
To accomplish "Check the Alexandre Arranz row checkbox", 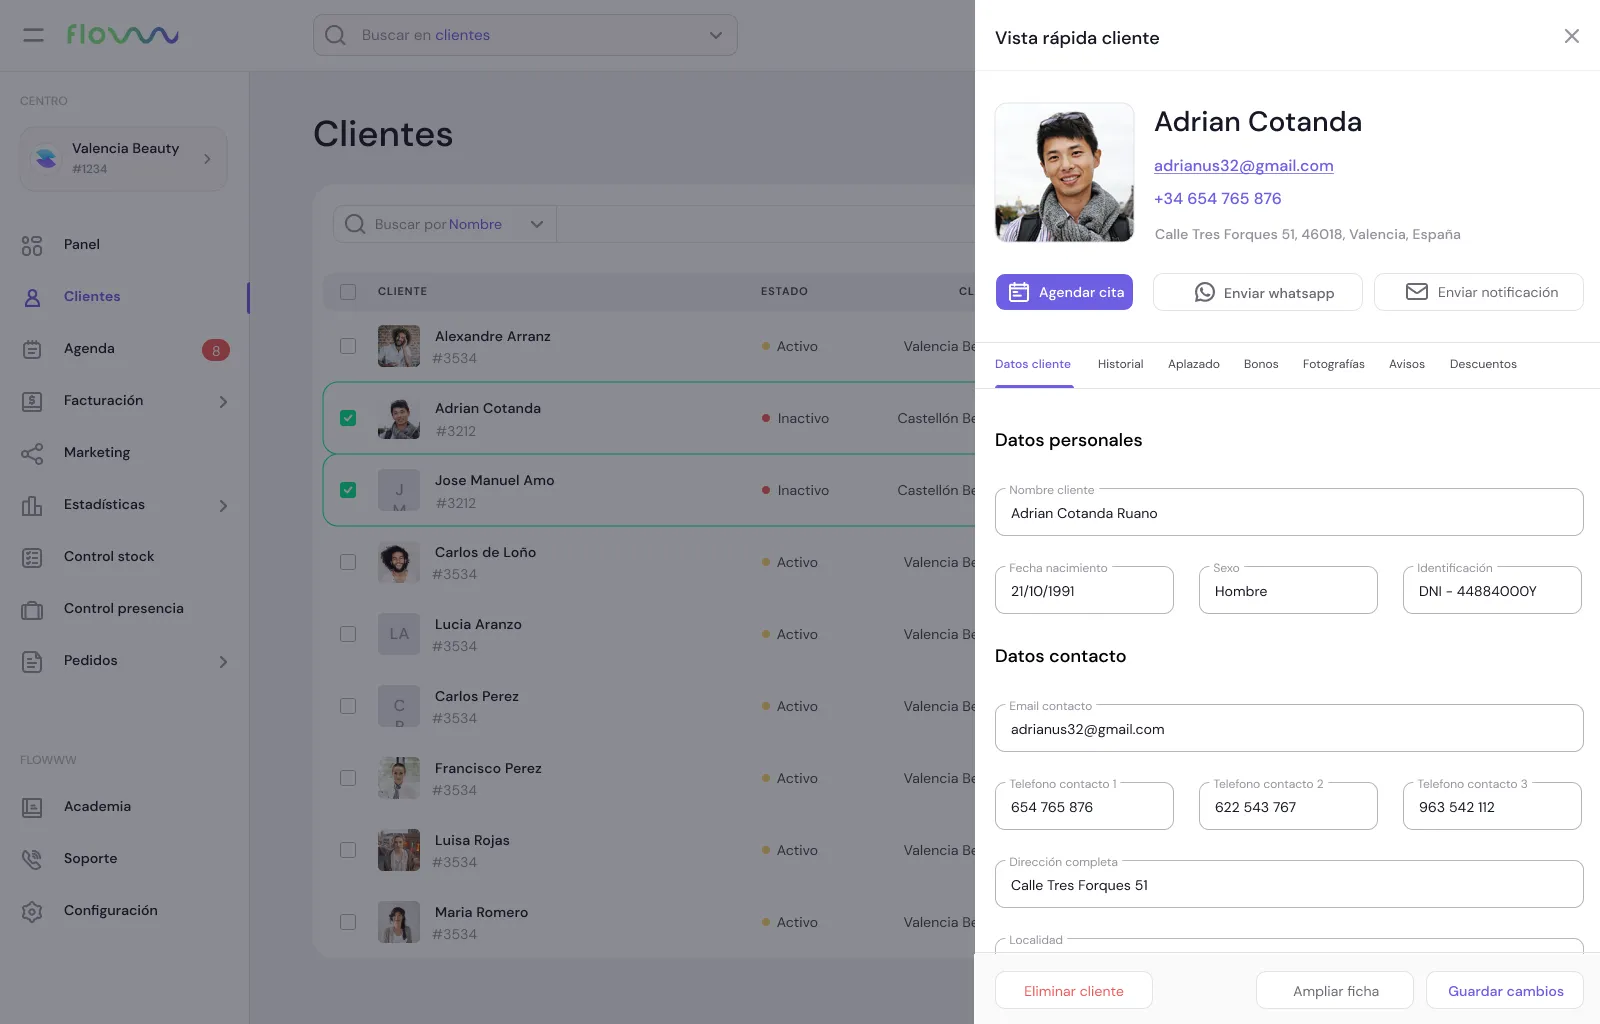I will [348, 346].
